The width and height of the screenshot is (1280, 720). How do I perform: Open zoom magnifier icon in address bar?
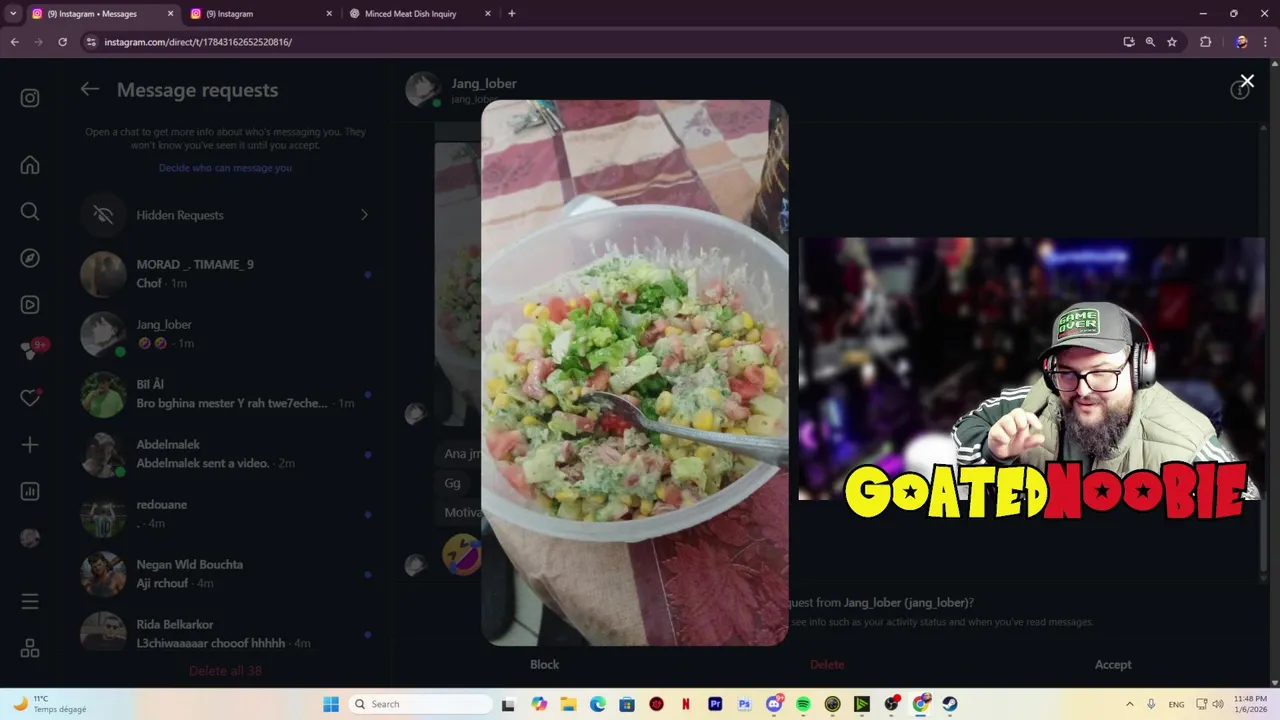click(1150, 42)
